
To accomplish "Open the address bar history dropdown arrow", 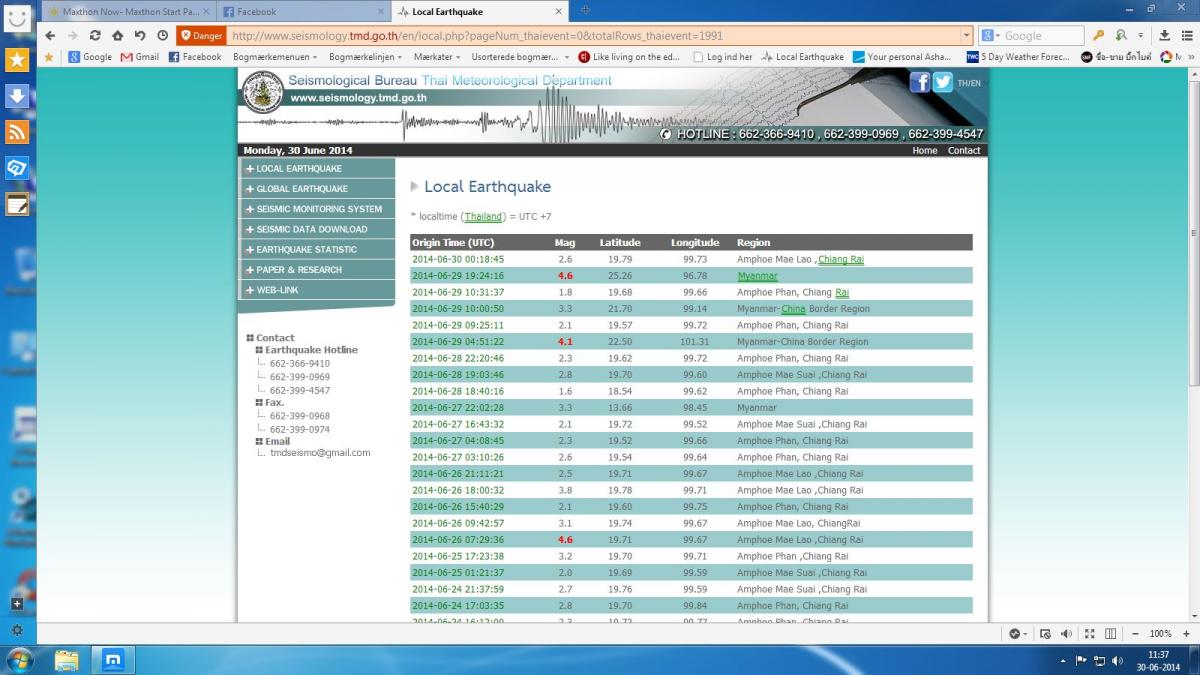I will 966,35.
